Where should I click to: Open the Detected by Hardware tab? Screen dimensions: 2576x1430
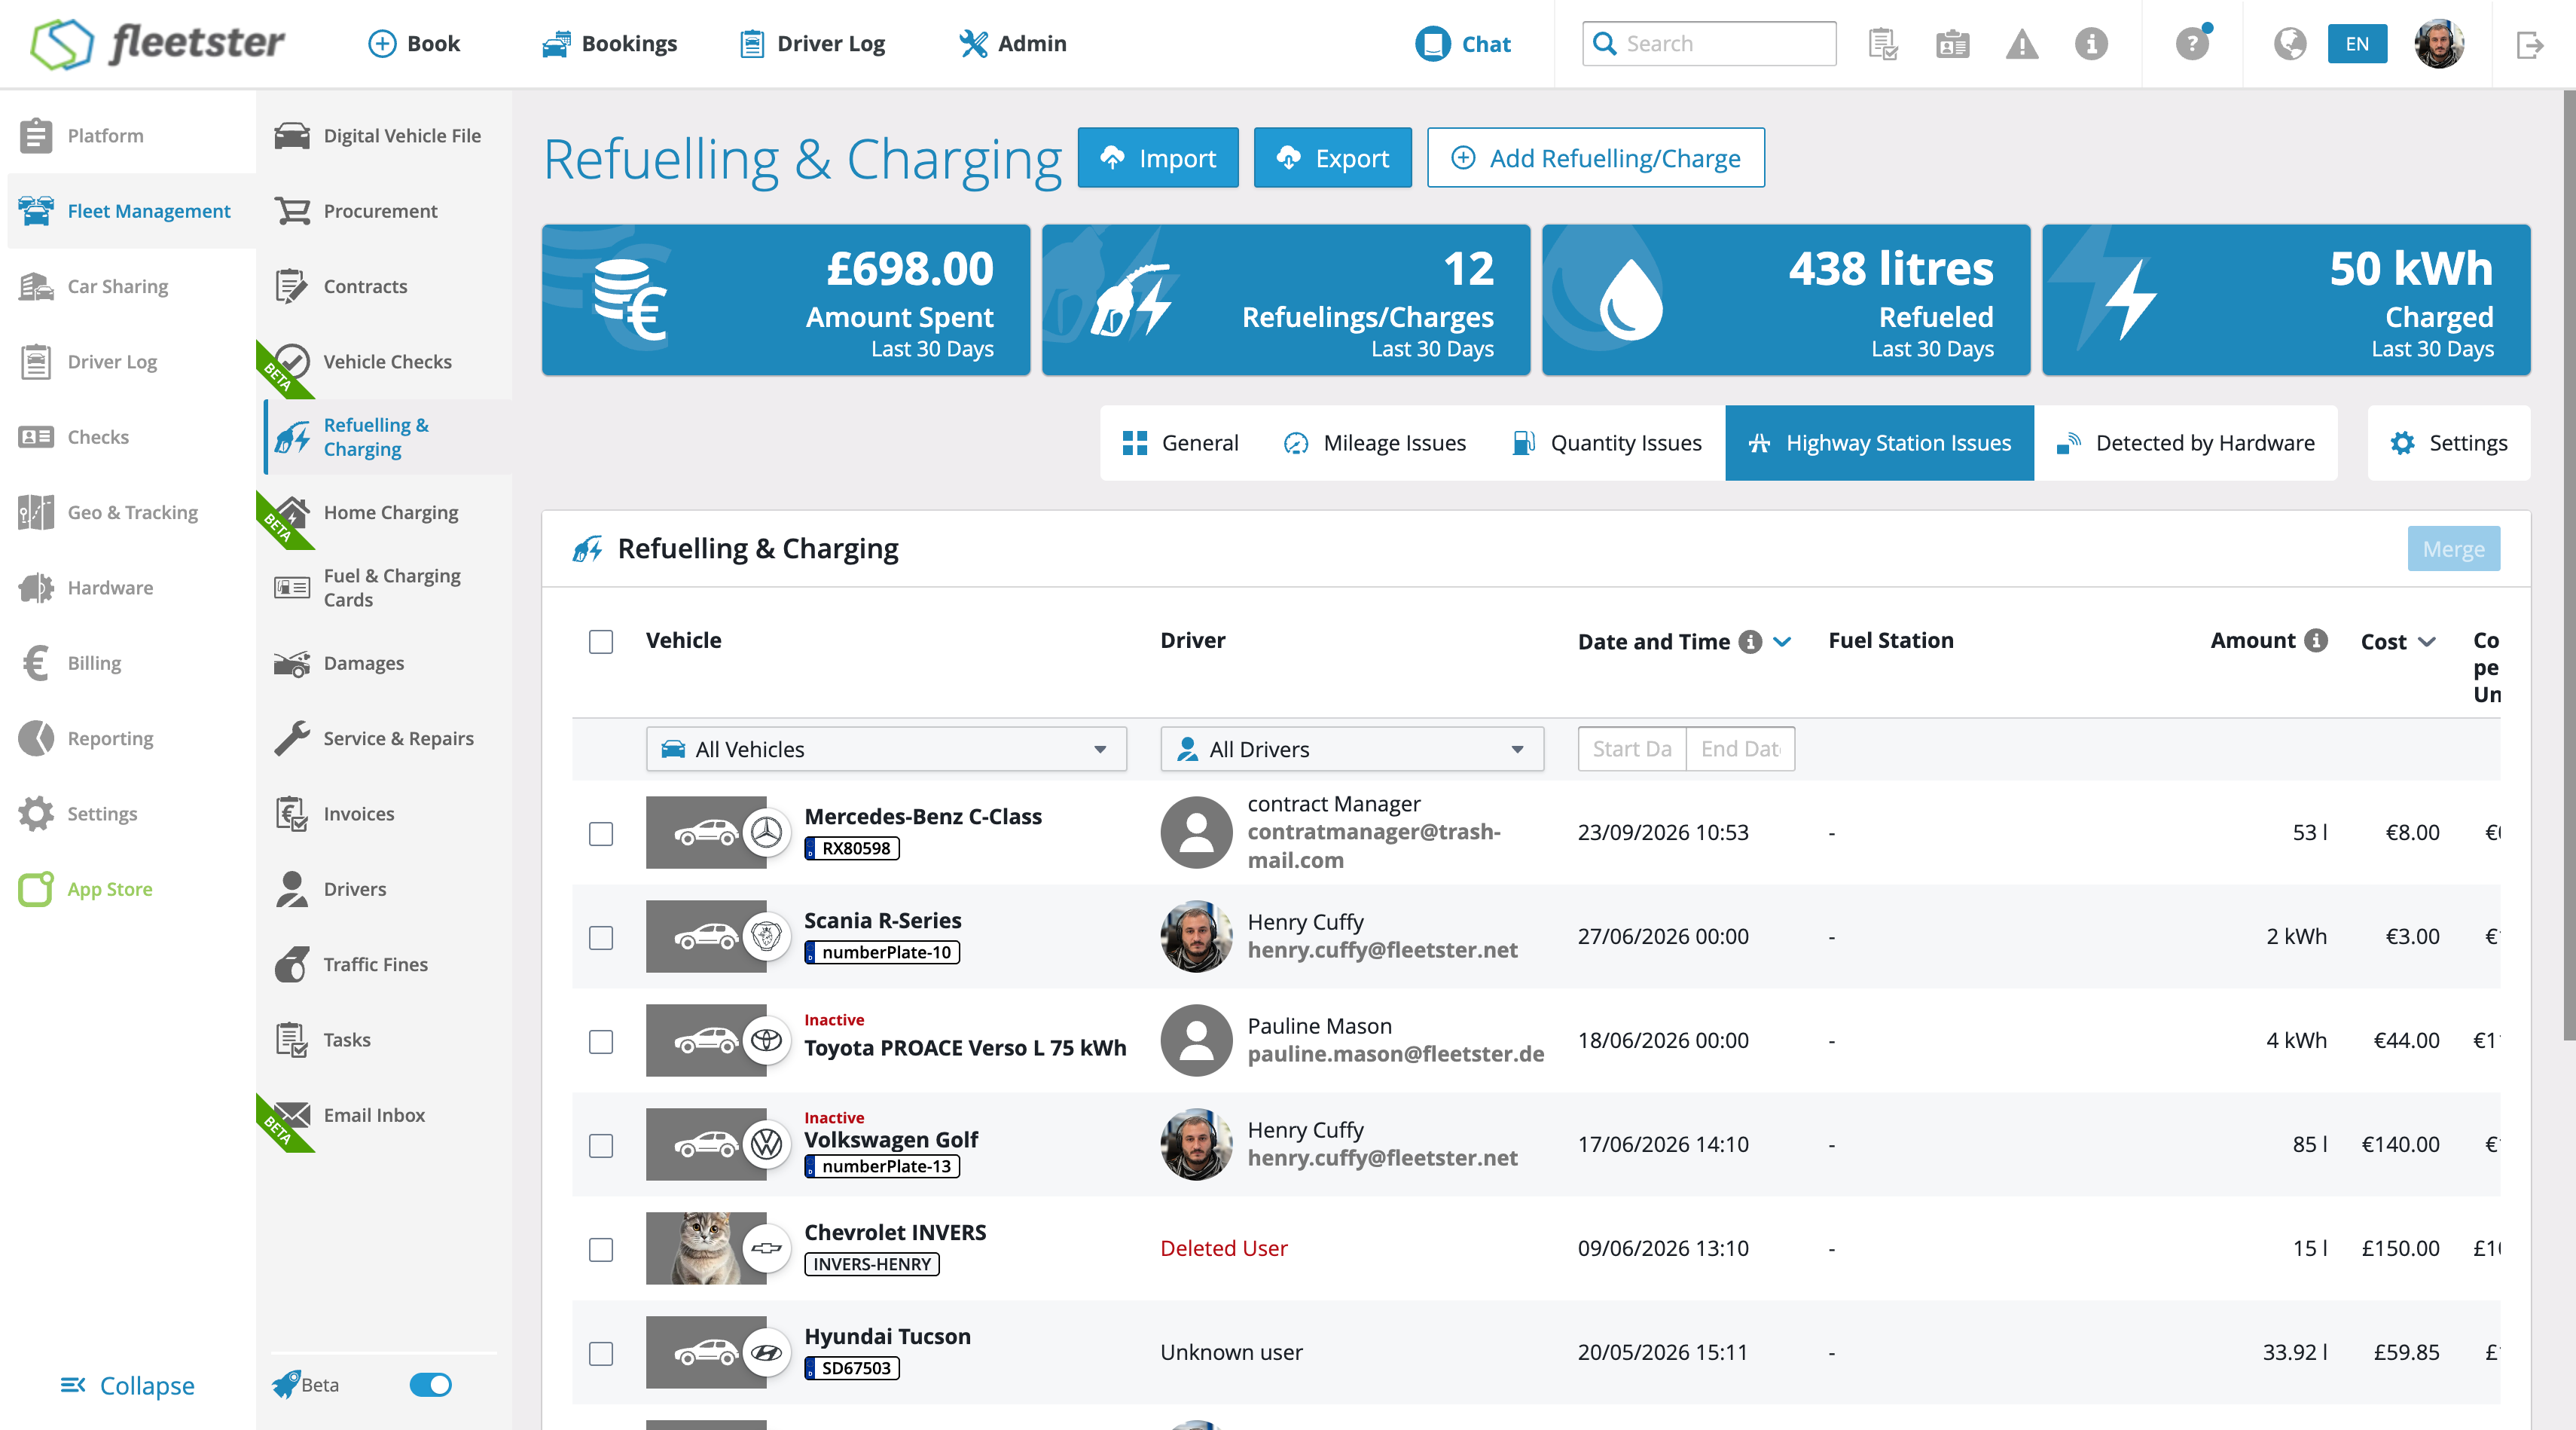coord(2185,443)
